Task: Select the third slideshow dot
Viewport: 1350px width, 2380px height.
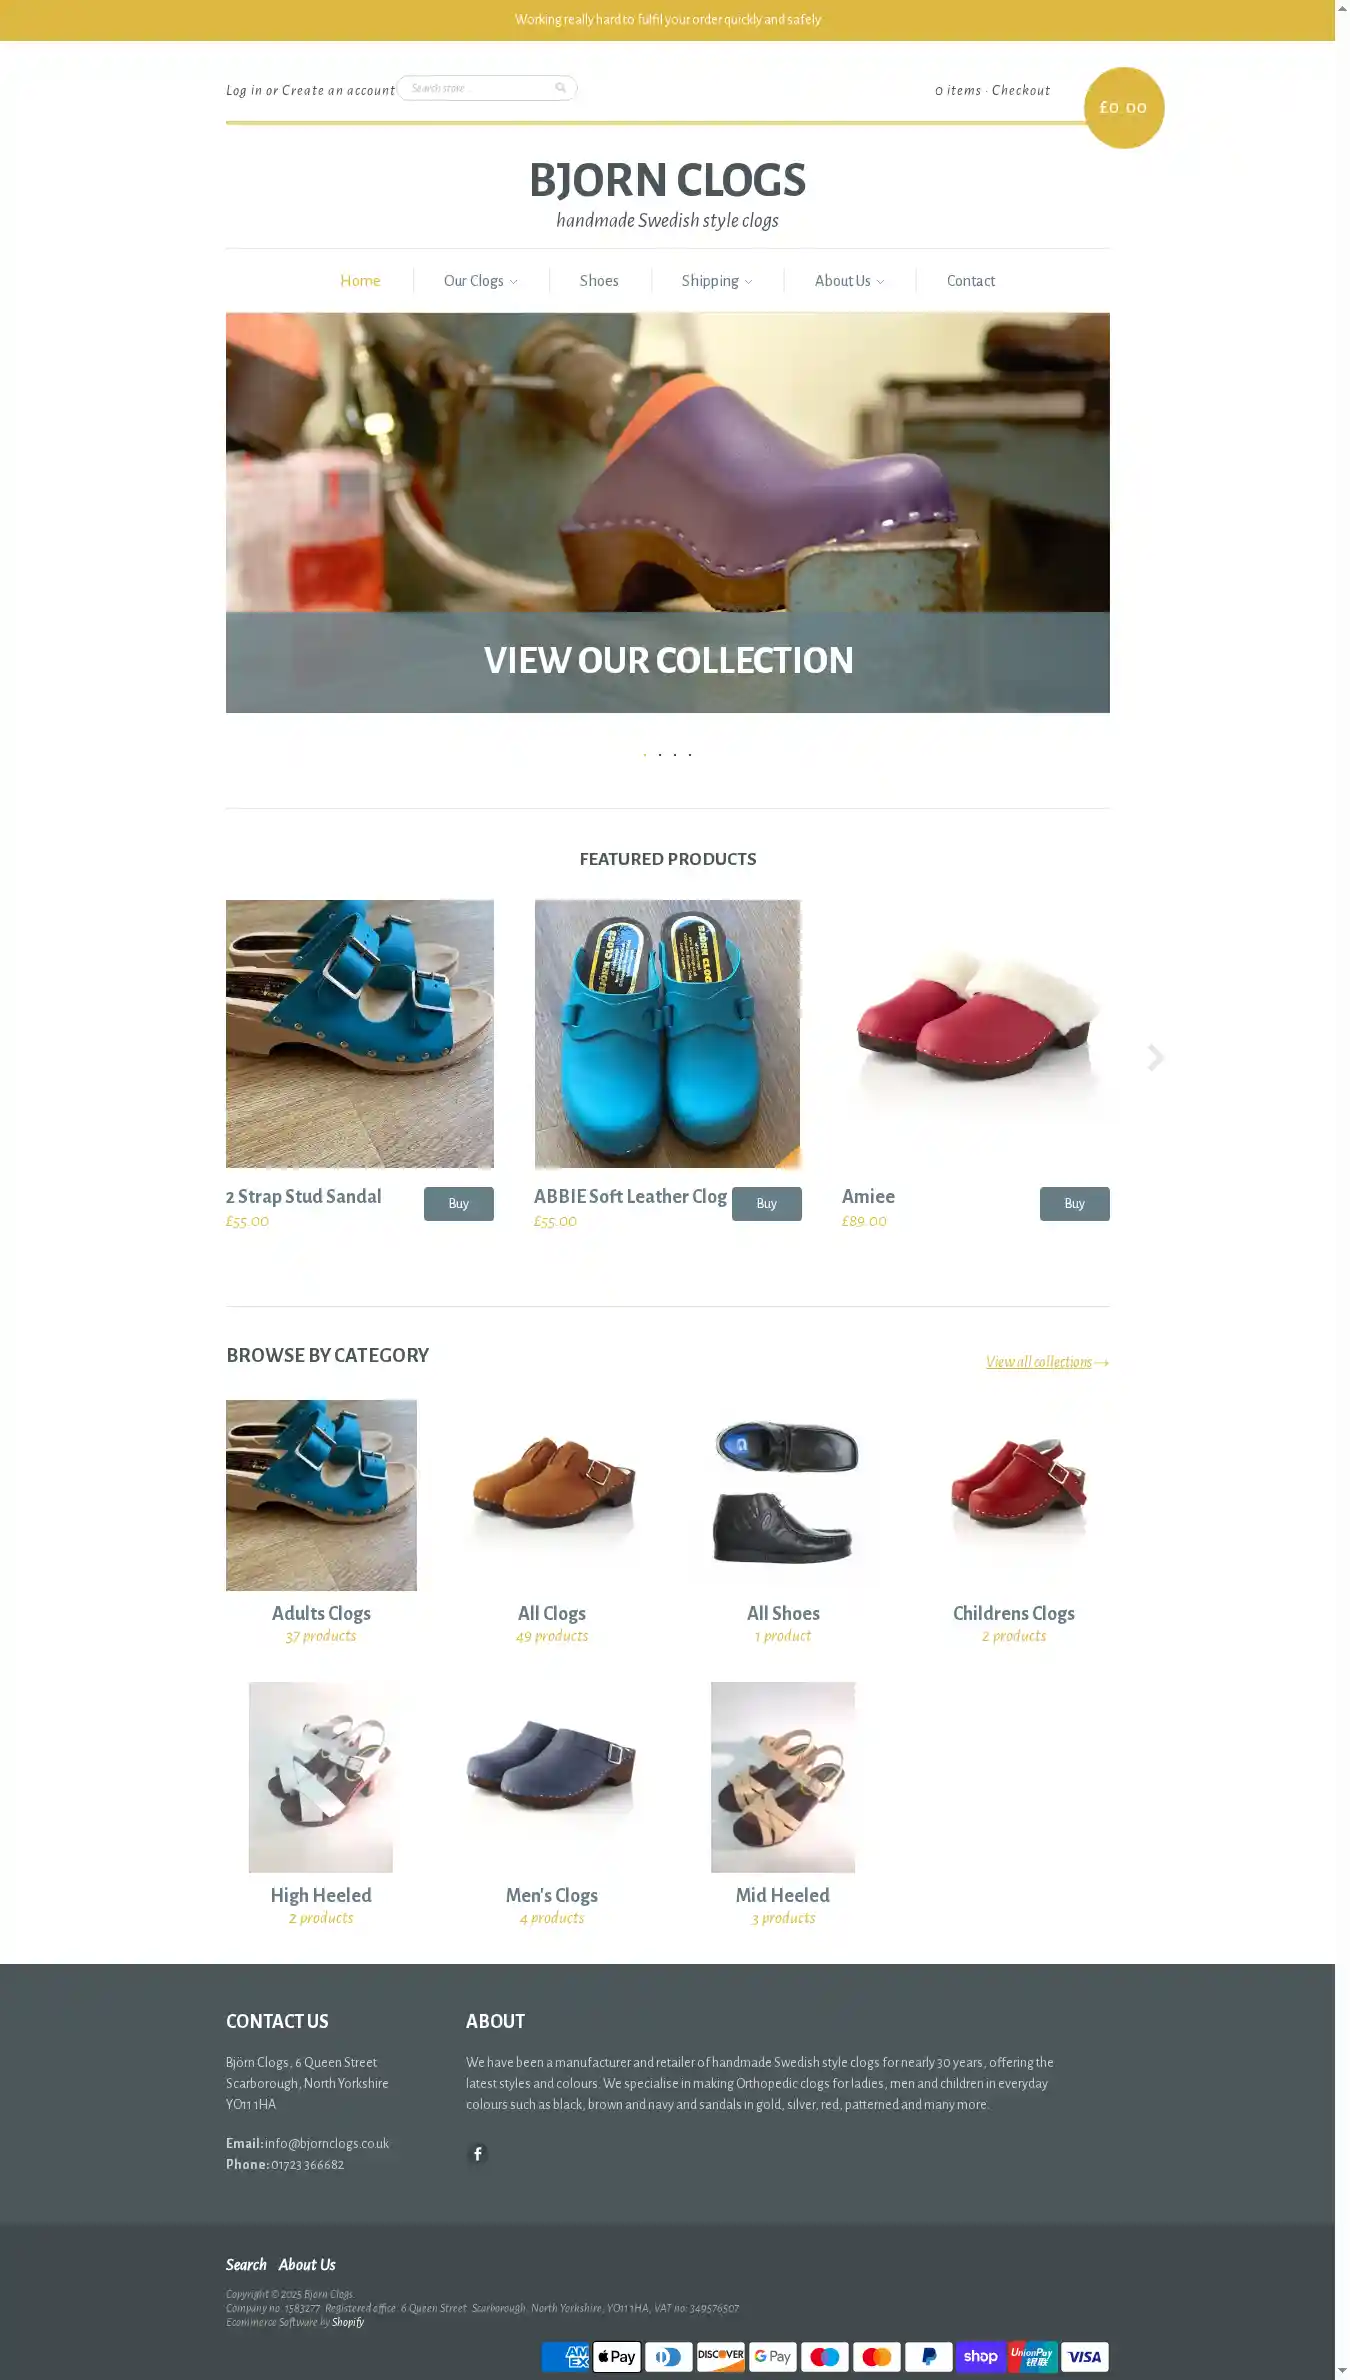Action: click(675, 754)
